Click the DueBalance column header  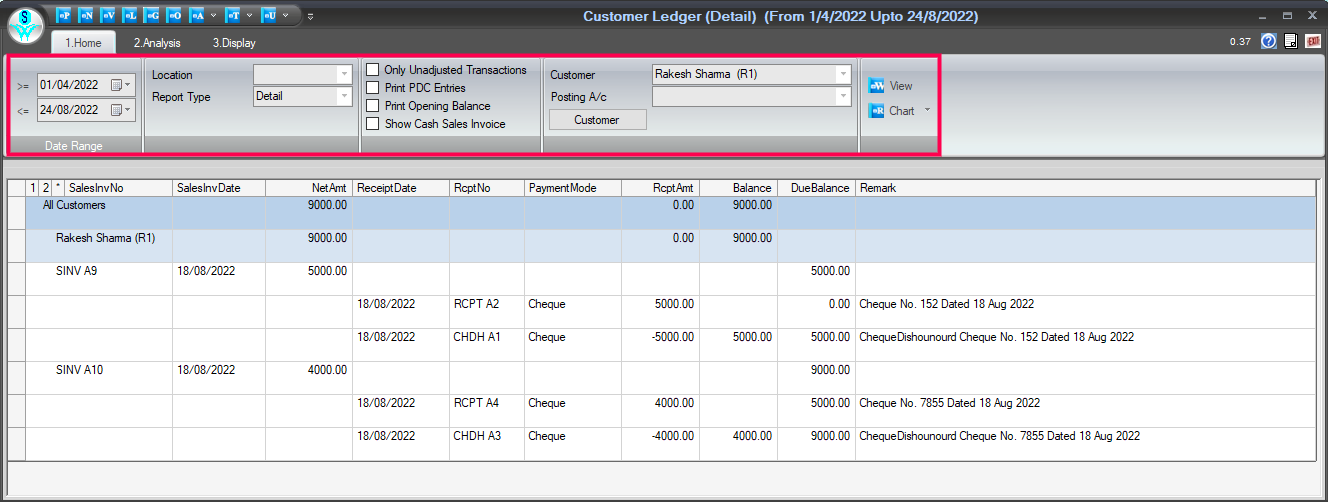(816, 188)
